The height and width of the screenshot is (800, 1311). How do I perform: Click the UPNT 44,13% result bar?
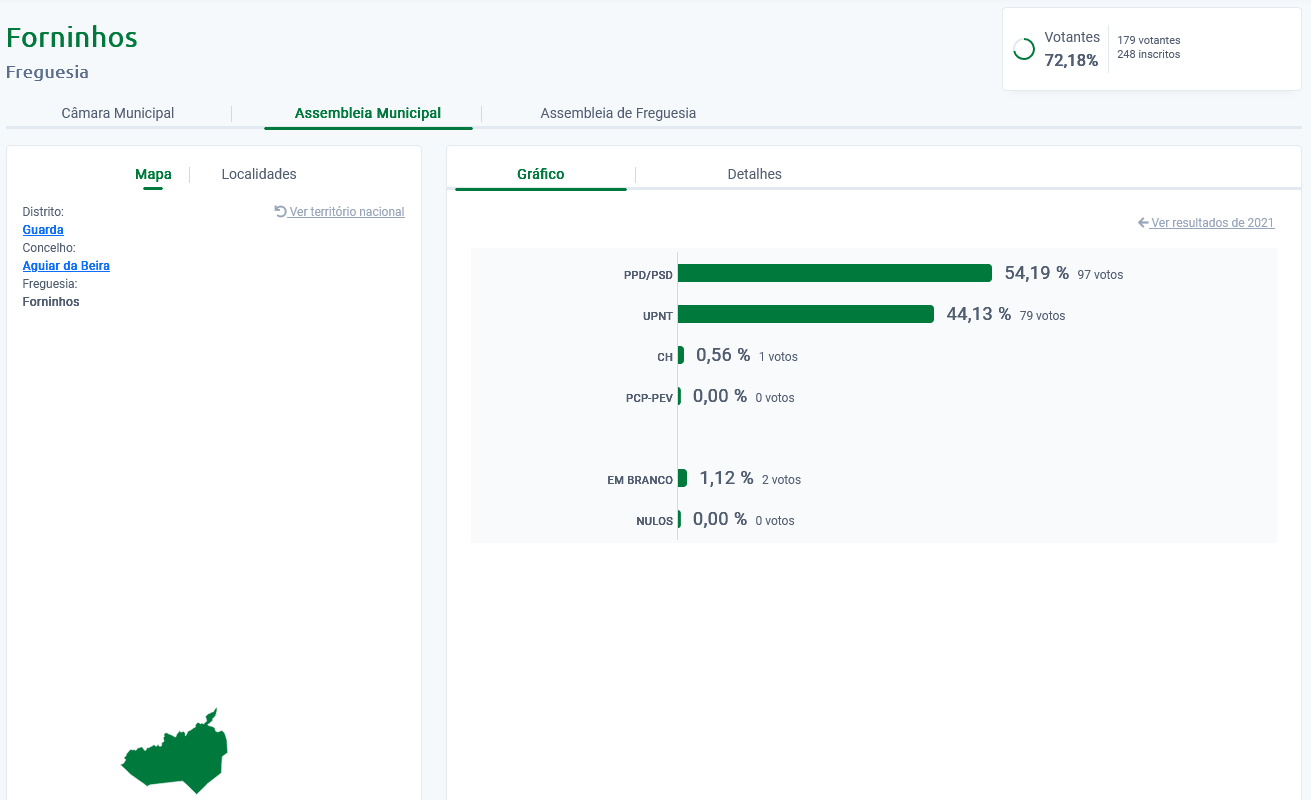pyautogui.click(x=805, y=314)
